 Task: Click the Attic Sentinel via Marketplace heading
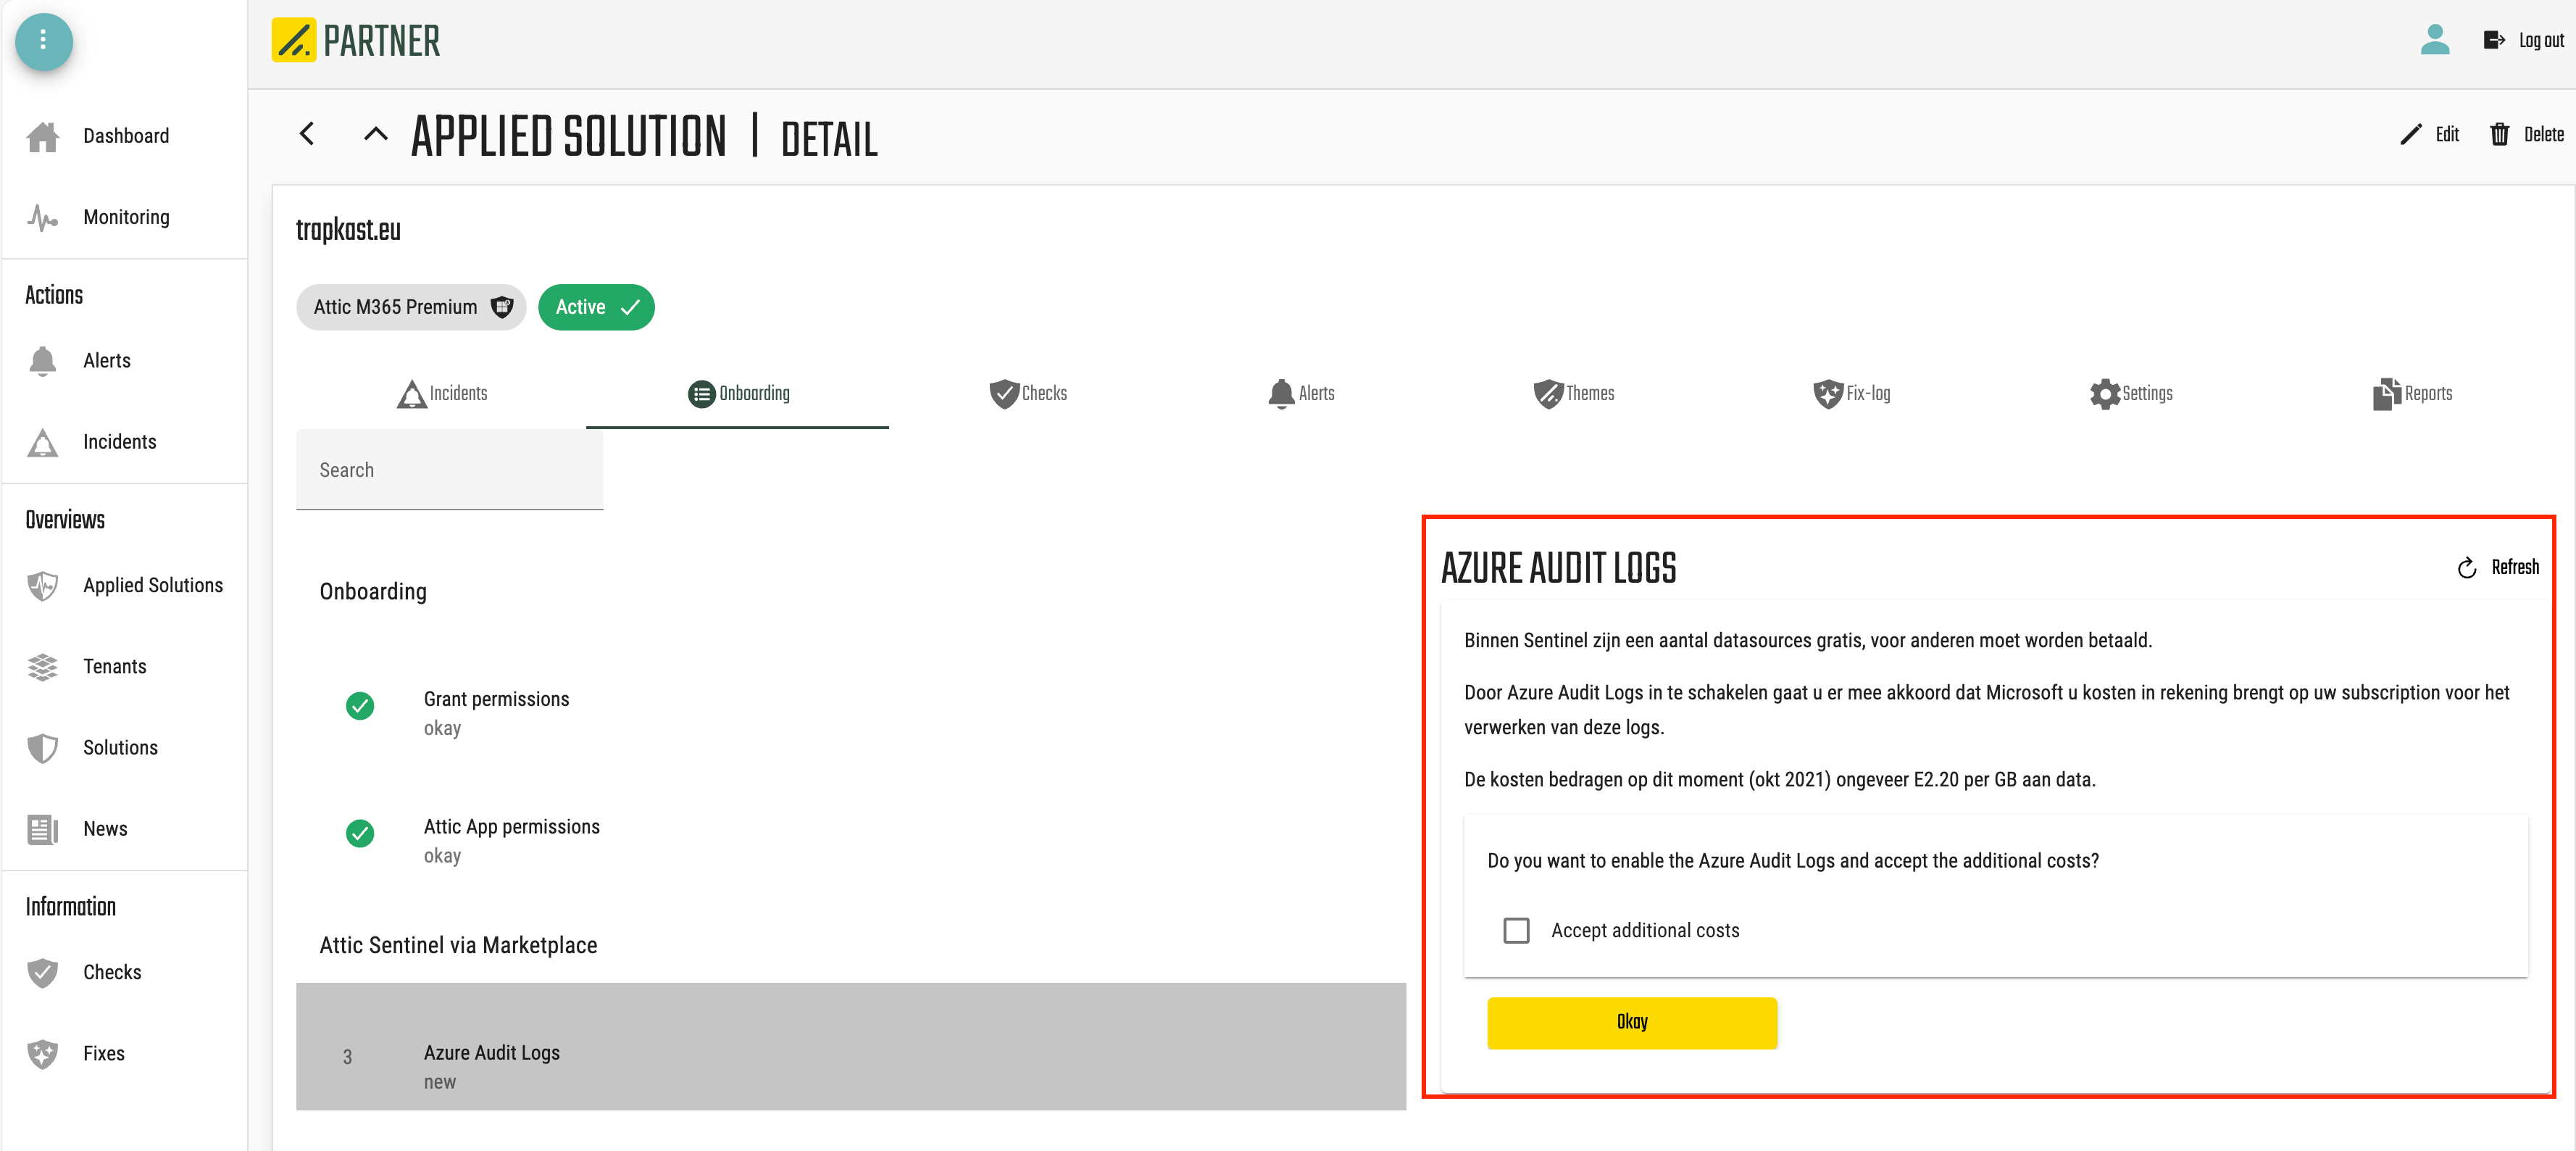(458, 945)
